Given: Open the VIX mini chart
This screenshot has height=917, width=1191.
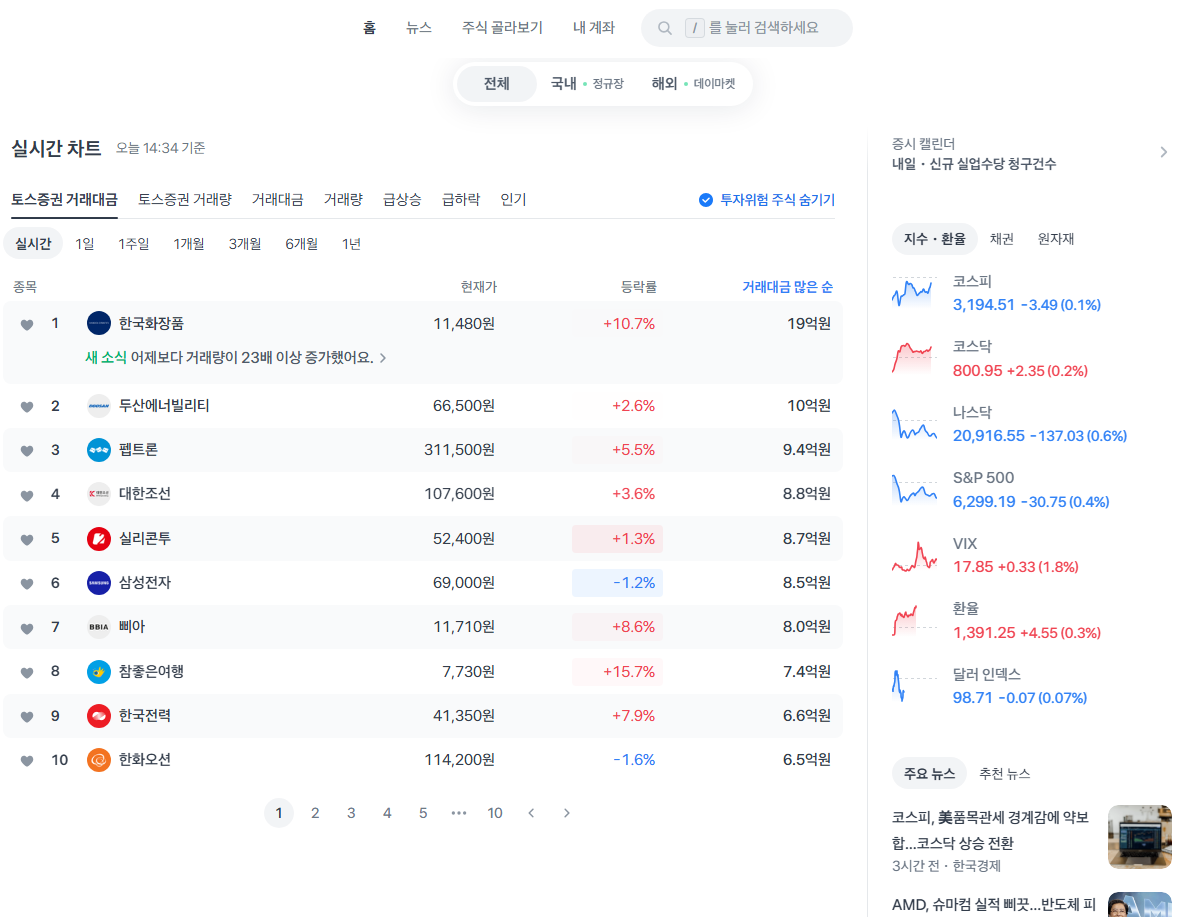Looking at the screenshot, I should pos(914,555).
